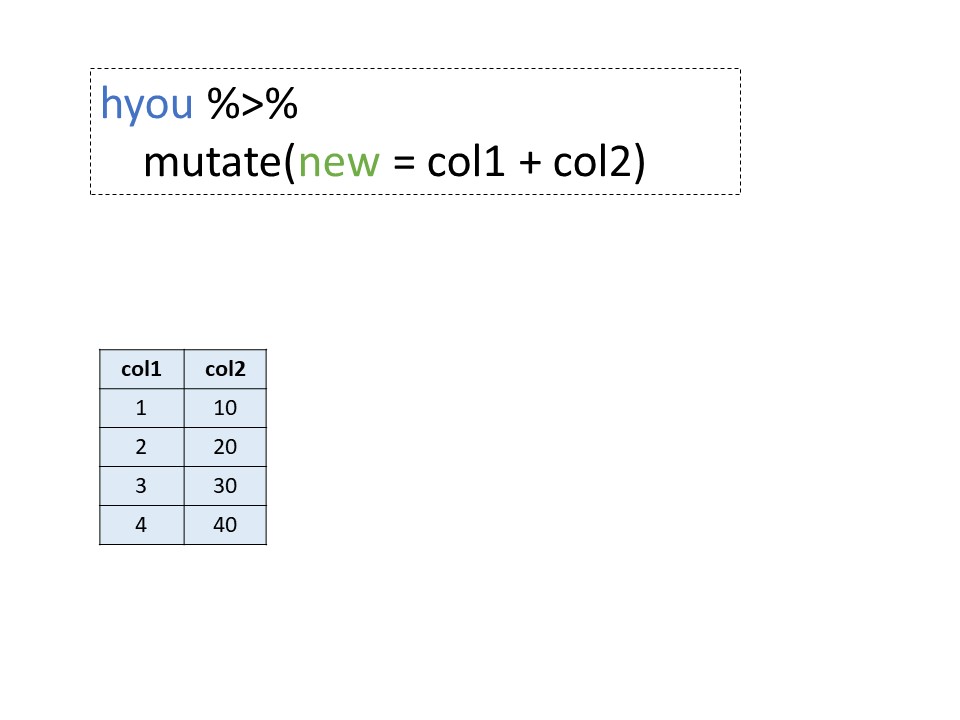
Task: Click the closing parenthesis of mutate
Action: coord(640,162)
